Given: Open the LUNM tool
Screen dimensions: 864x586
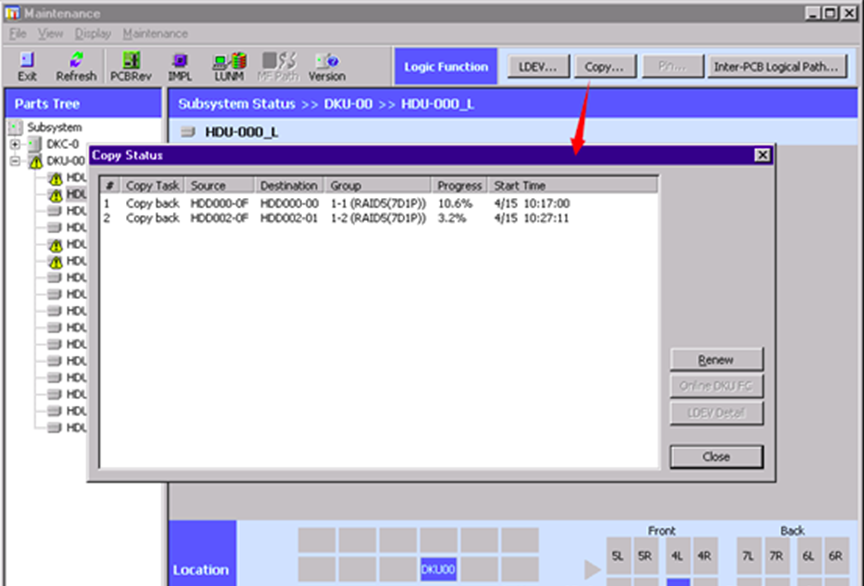Looking at the screenshot, I should pyautogui.click(x=229, y=61).
